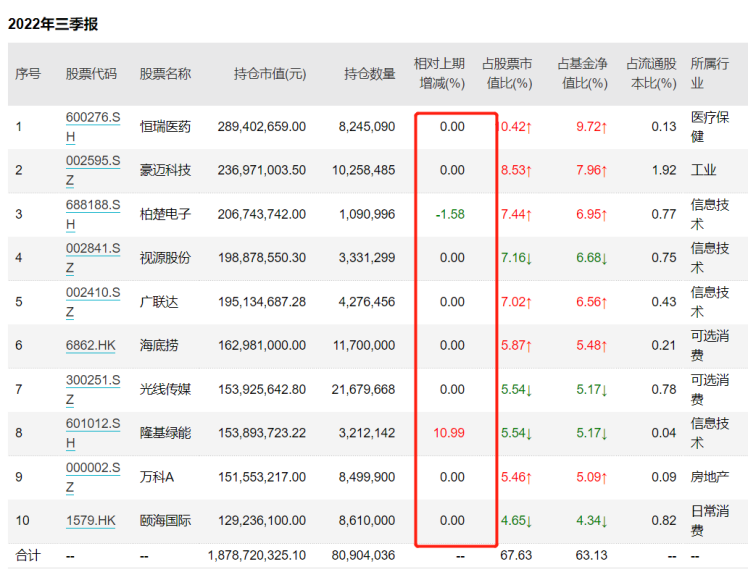Select stock name 颐海国际

(165, 521)
